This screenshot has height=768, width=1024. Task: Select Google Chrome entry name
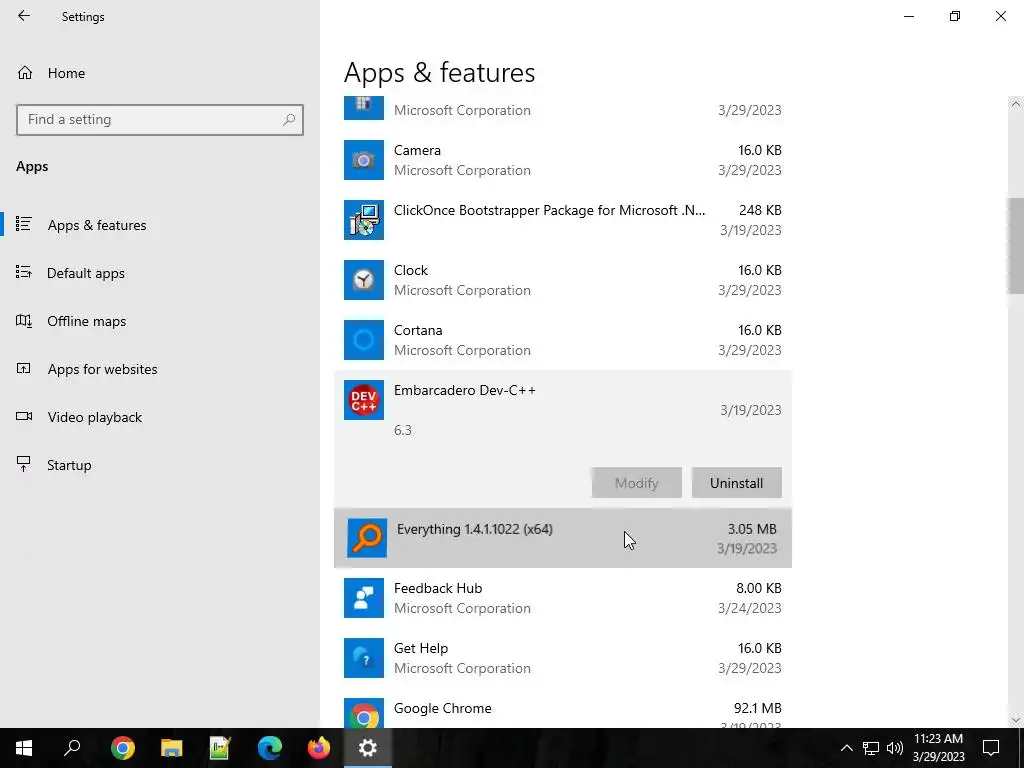[443, 709]
